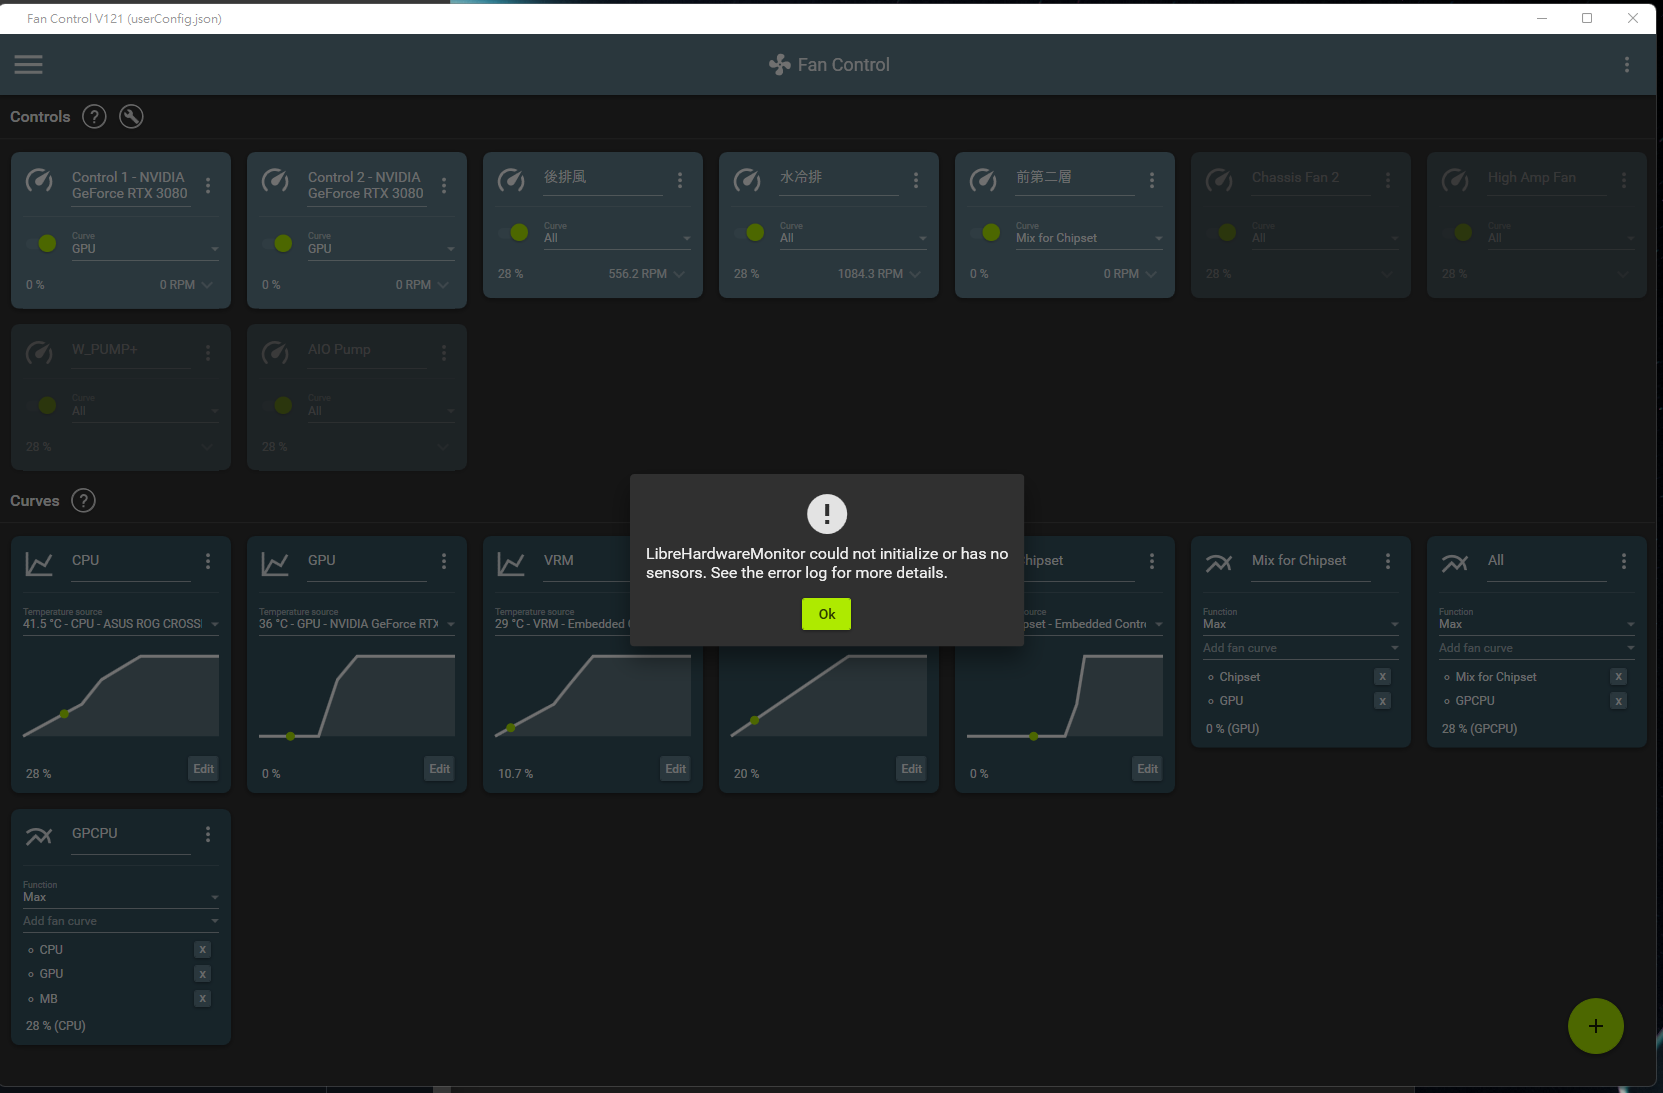
Task: Click the chart icon on the CPU curve card
Action: (39, 563)
